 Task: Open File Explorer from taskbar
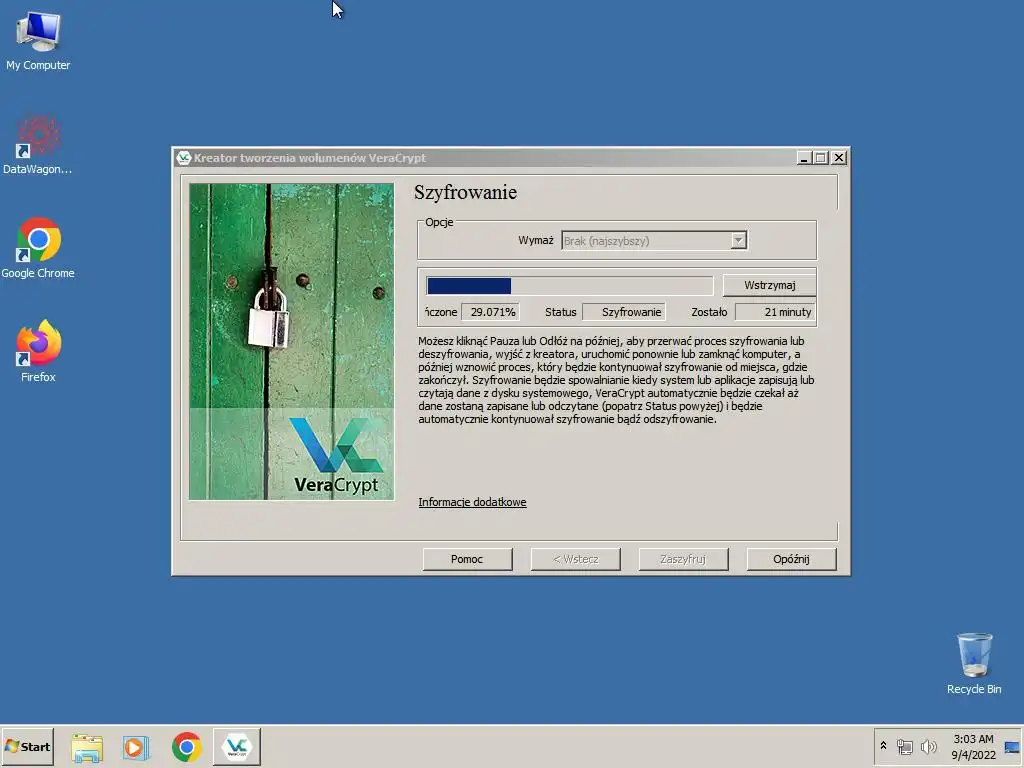tap(87, 747)
